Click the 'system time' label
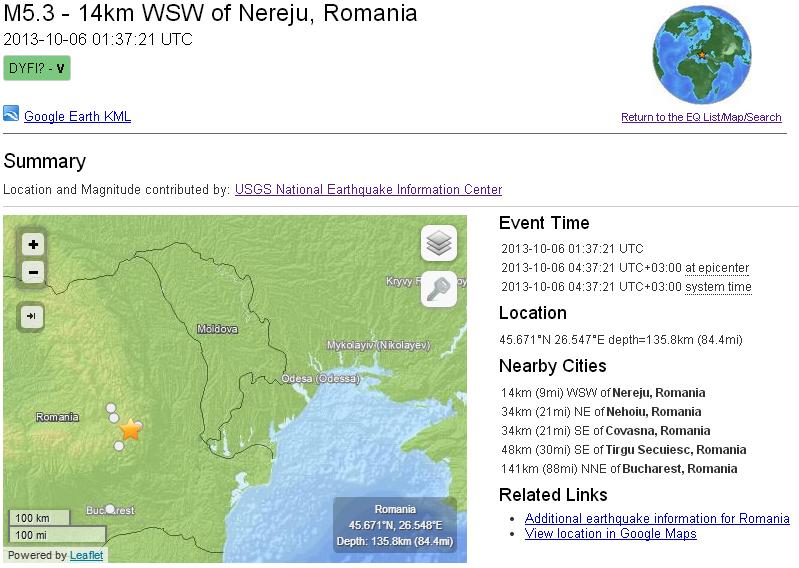The width and height of the screenshot is (799, 568). [718, 287]
